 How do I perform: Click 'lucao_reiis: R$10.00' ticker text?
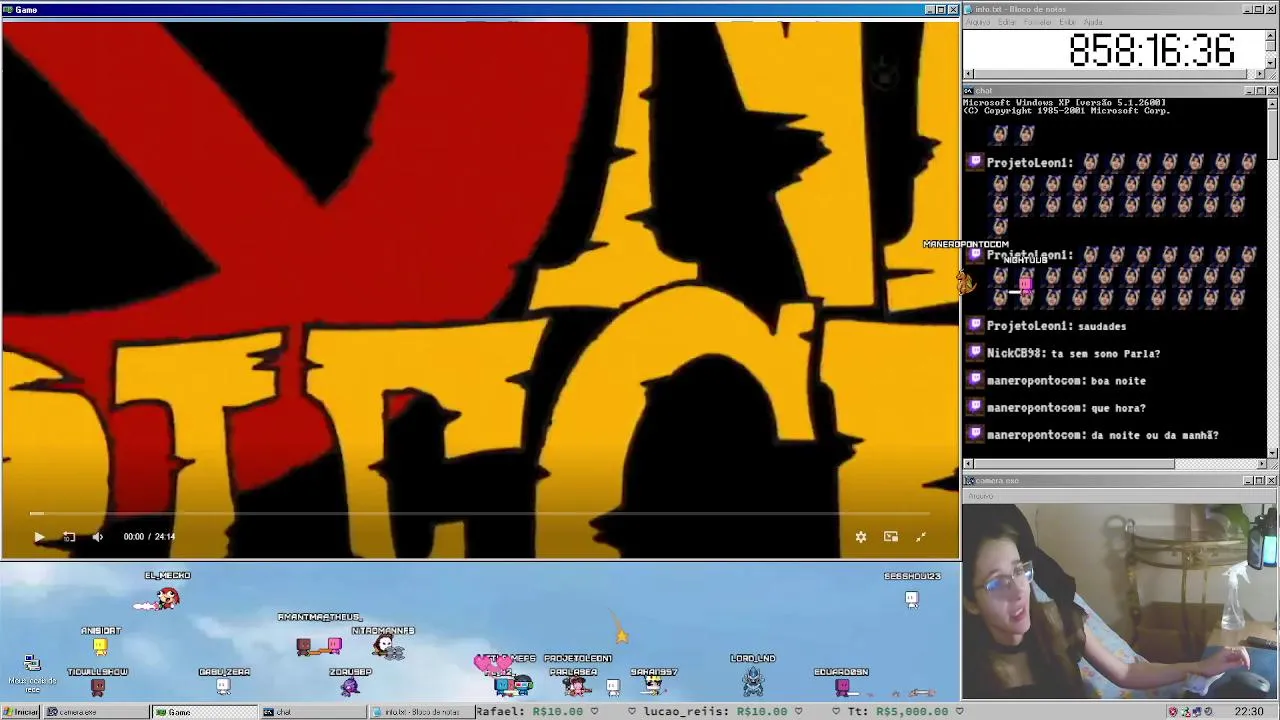point(716,711)
